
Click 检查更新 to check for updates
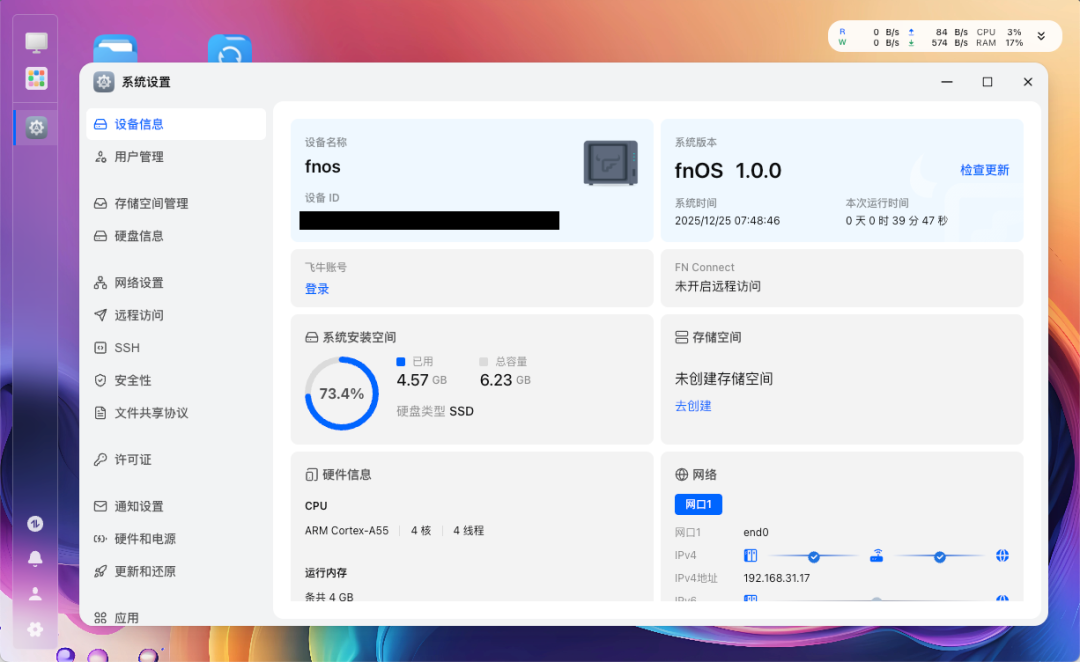pyautogui.click(x=983, y=170)
